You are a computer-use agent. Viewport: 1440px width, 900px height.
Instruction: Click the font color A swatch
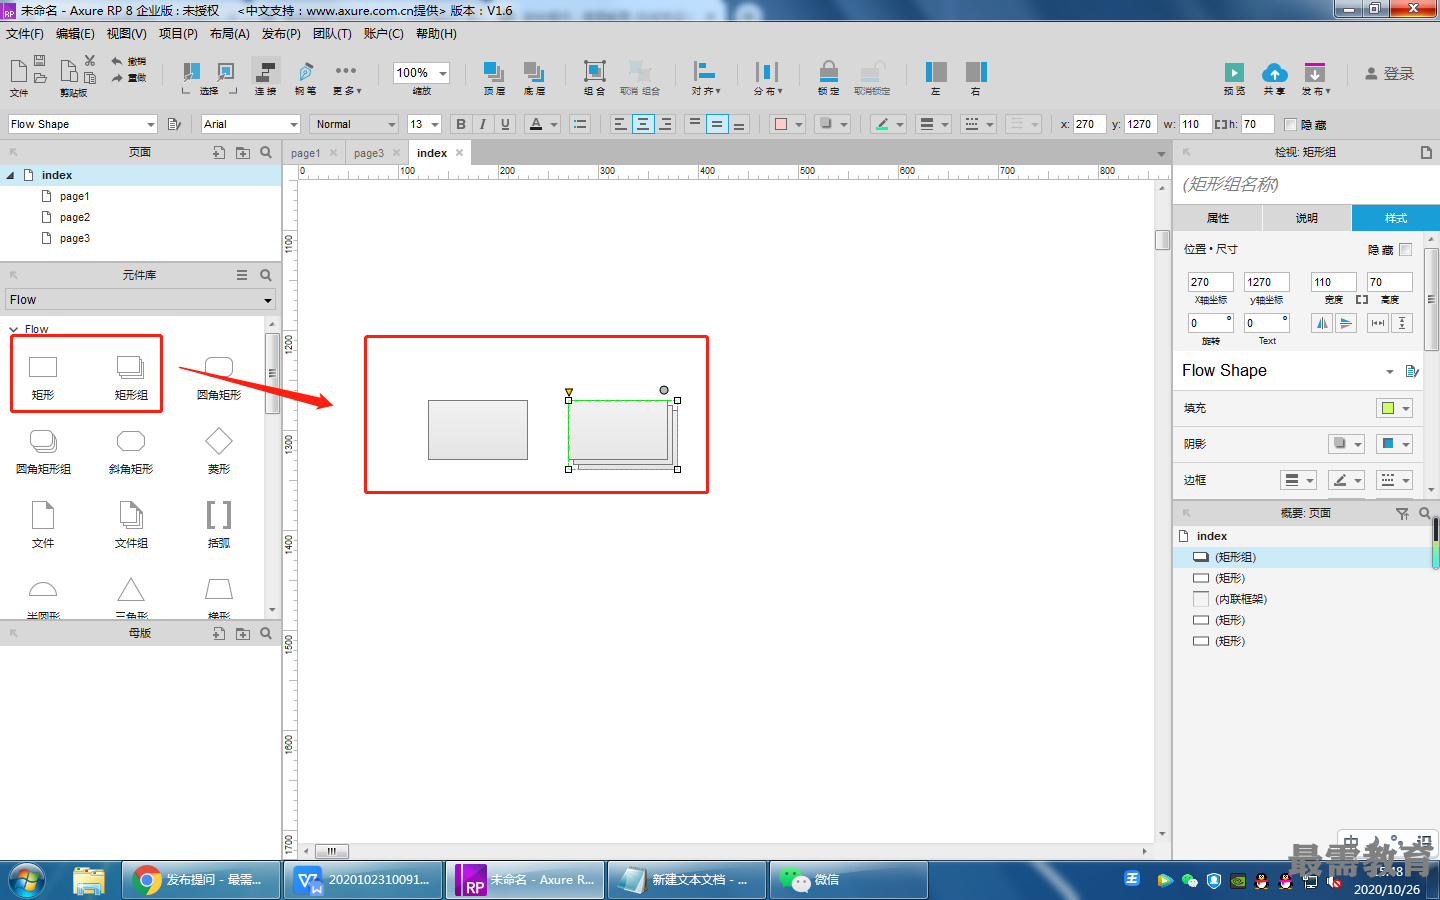click(x=536, y=124)
